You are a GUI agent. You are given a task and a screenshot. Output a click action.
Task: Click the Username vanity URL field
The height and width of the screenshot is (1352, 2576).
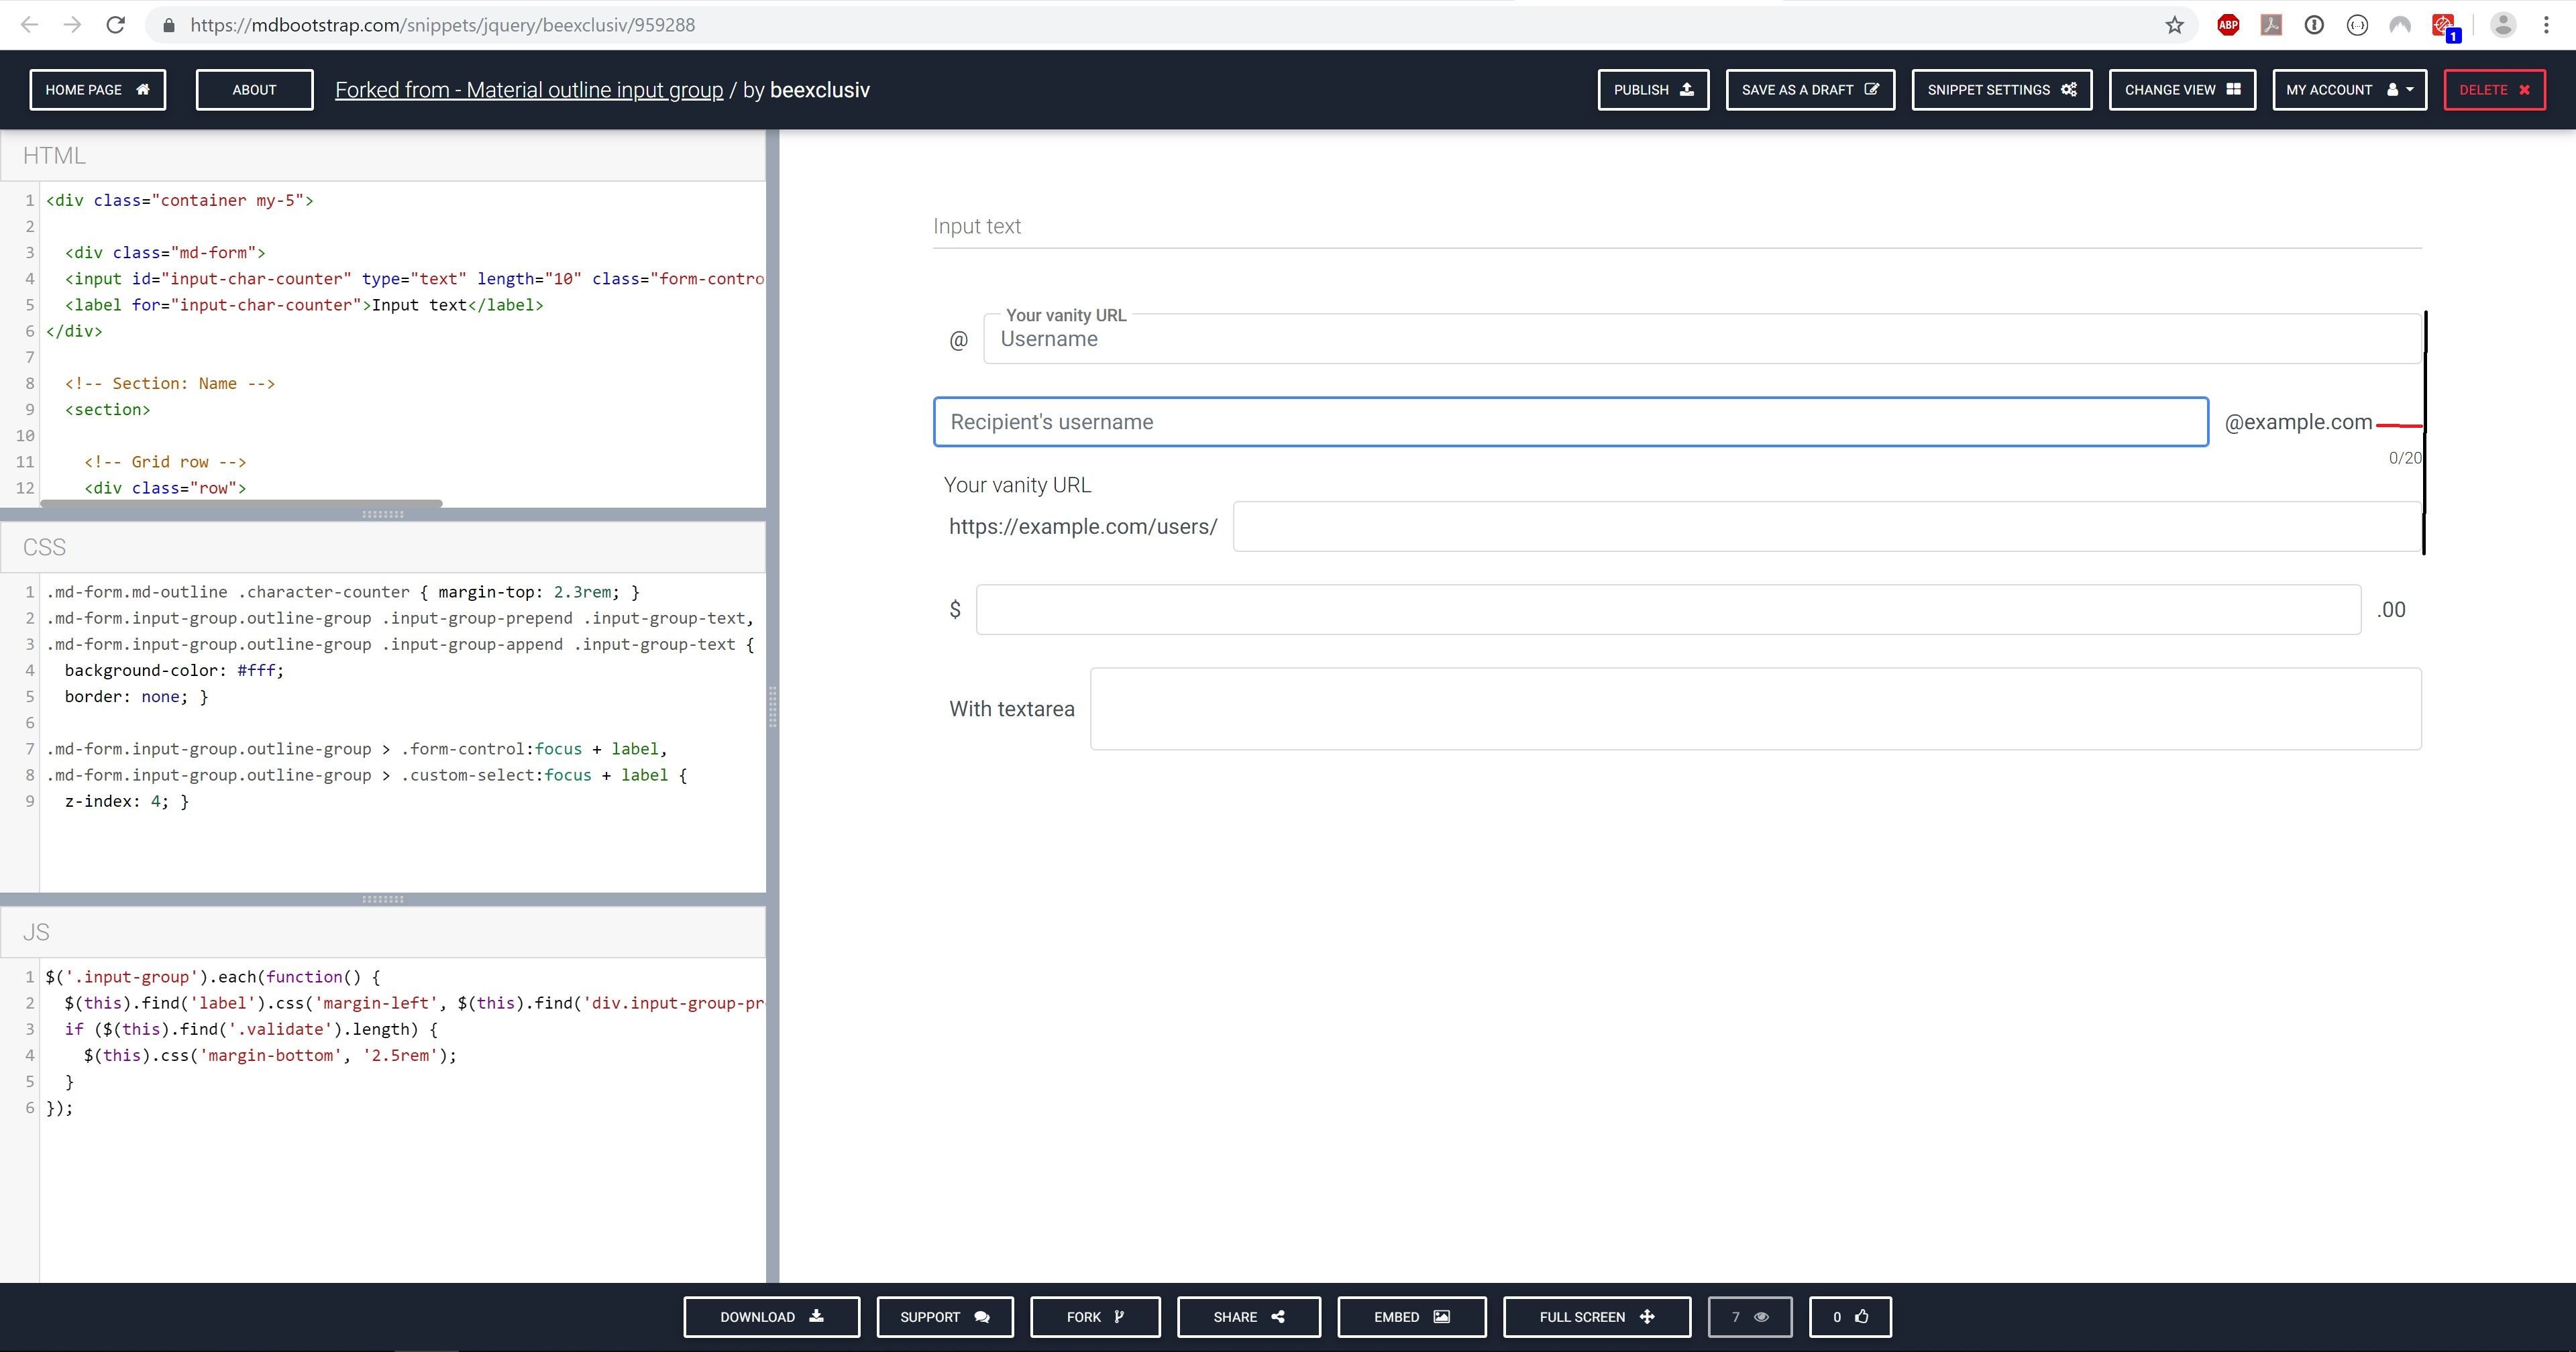1702,339
